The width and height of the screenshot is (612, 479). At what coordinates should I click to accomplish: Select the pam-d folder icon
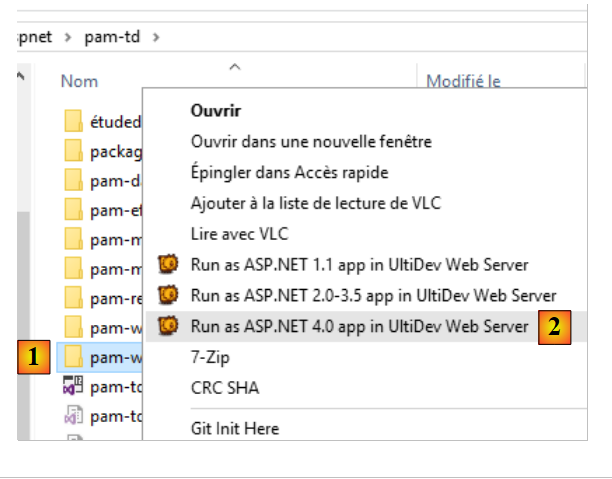coord(73,180)
